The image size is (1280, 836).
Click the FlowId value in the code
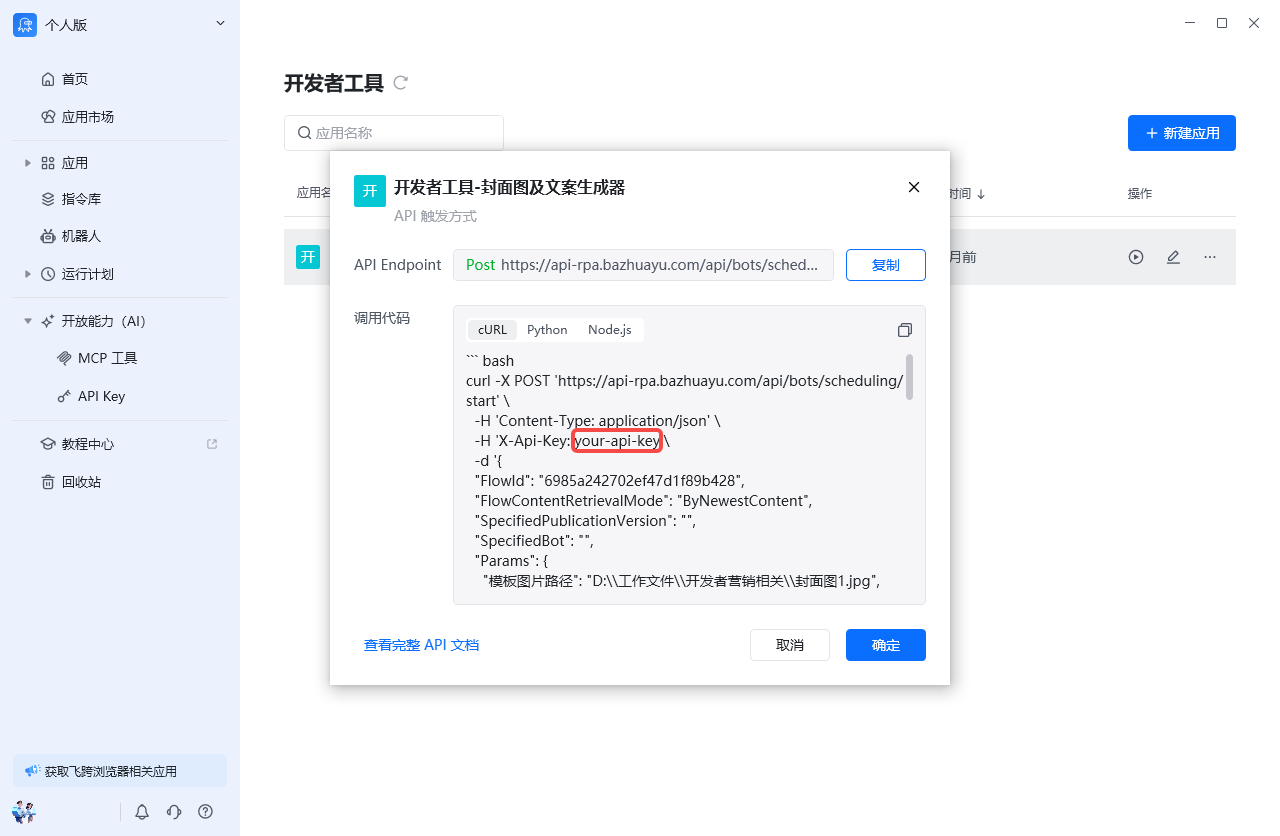(642, 480)
